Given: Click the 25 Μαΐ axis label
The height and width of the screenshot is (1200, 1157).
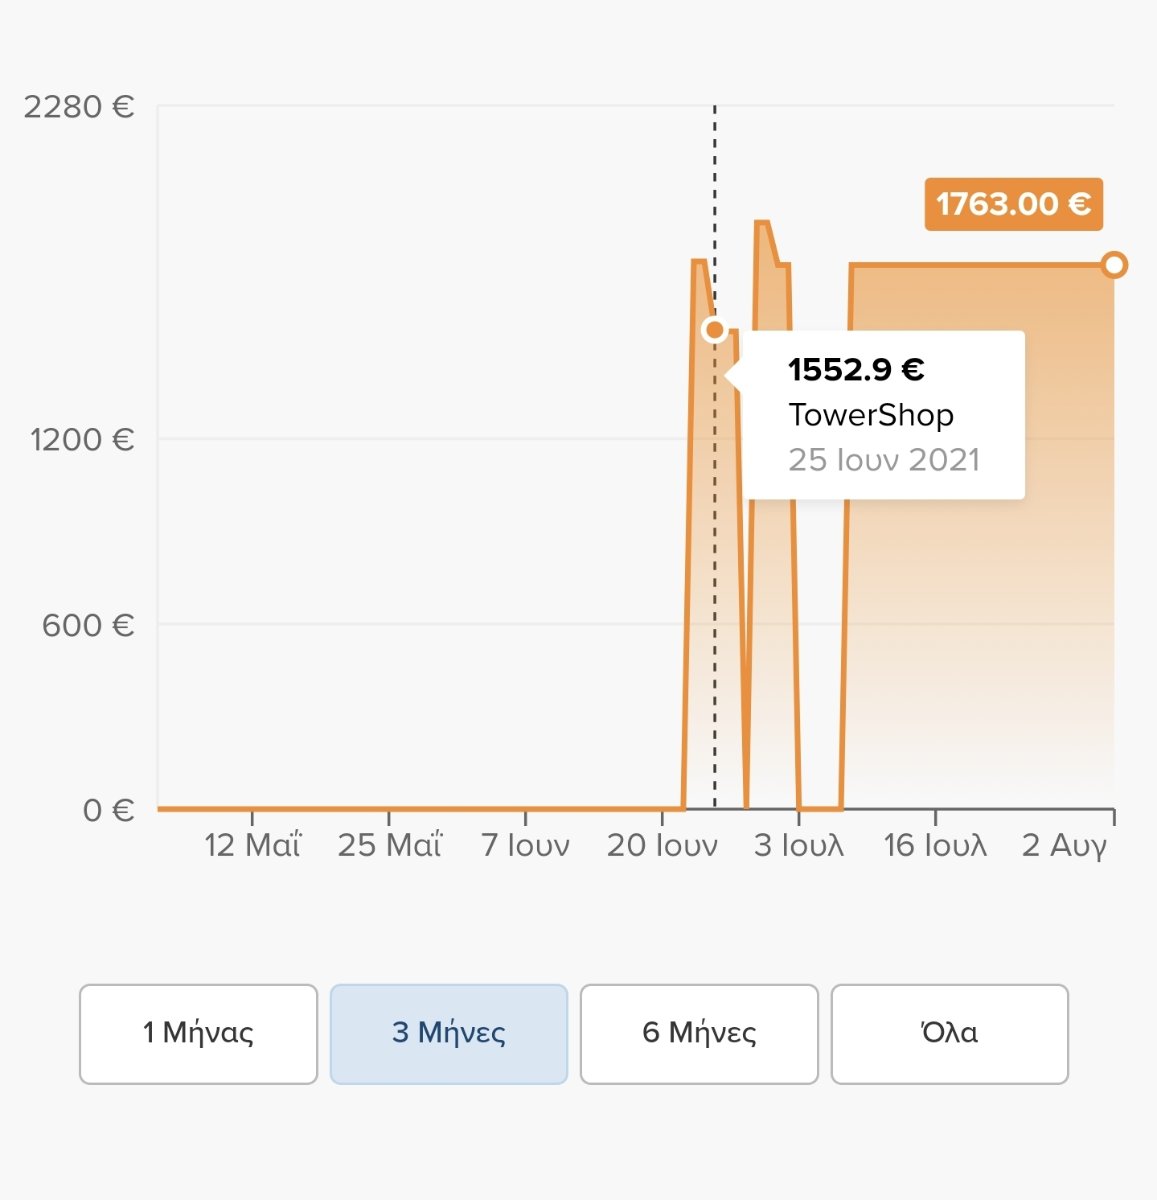Looking at the screenshot, I should pyautogui.click(x=389, y=846).
